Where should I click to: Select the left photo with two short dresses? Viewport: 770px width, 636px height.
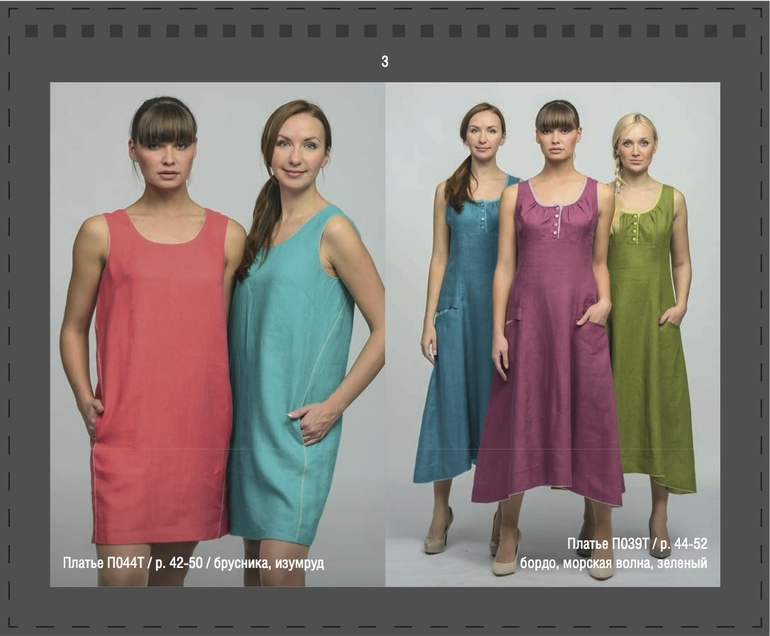(218, 334)
